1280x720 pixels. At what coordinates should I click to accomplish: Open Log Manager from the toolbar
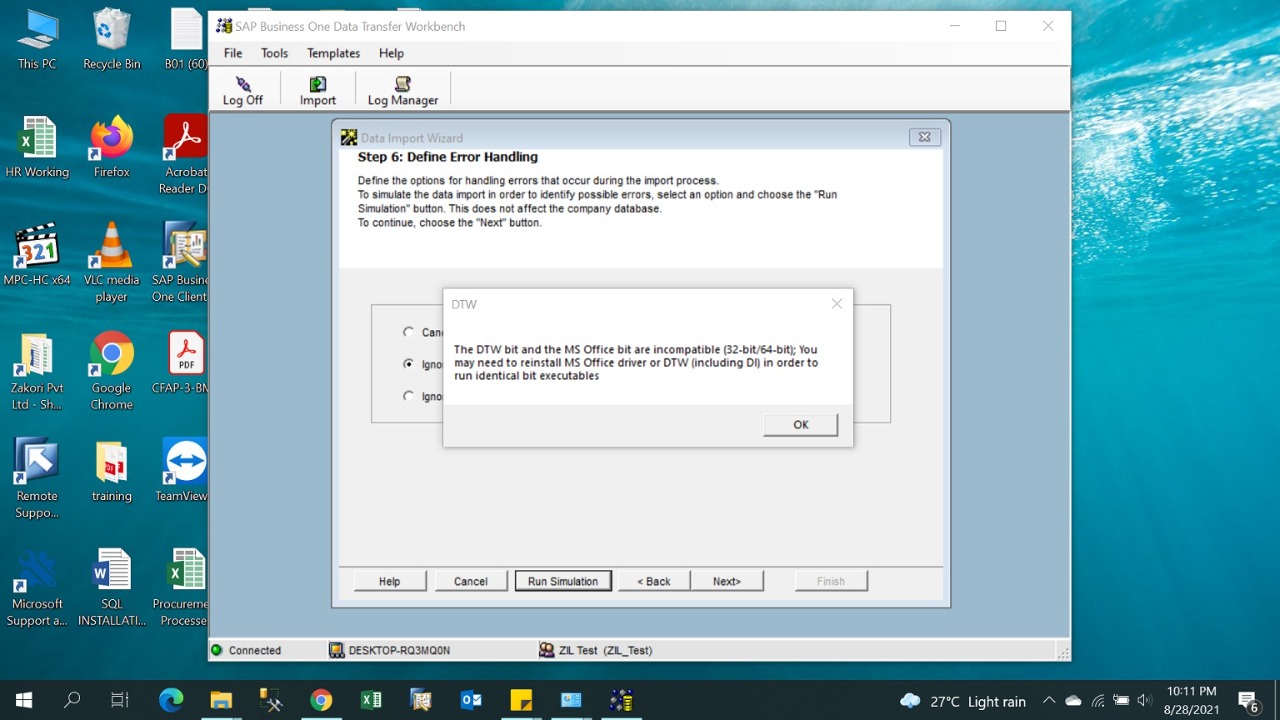(403, 89)
